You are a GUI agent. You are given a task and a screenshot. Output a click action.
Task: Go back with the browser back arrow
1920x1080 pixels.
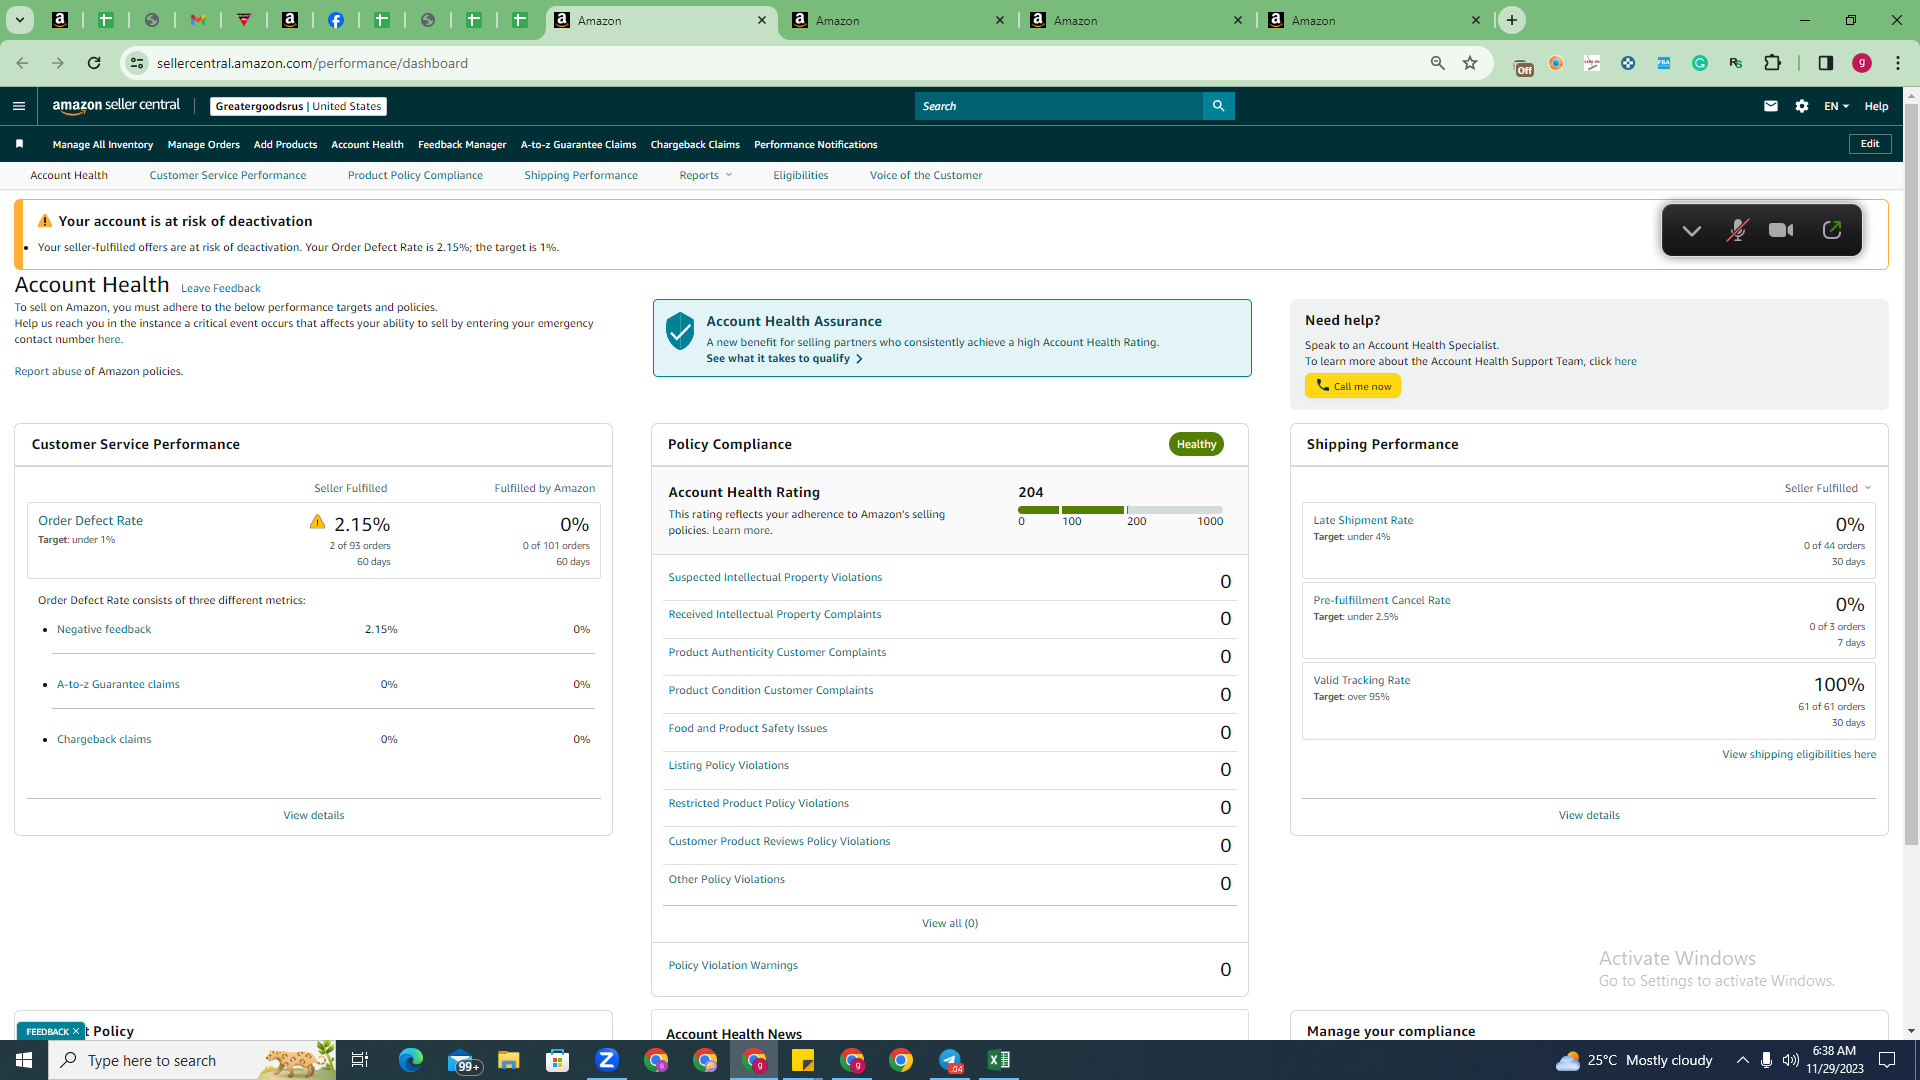click(22, 63)
